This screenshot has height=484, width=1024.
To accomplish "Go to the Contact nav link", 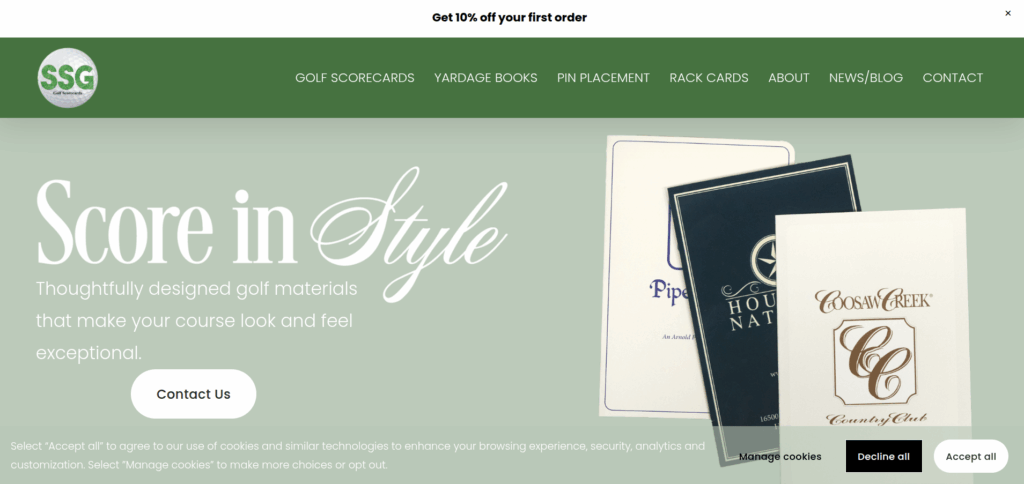I will coord(953,78).
